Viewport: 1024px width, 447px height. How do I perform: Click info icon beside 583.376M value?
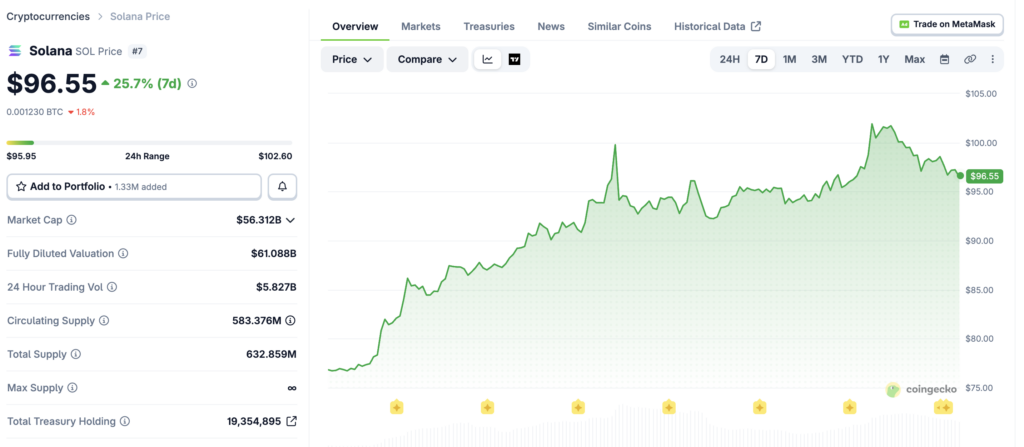click(291, 320)
